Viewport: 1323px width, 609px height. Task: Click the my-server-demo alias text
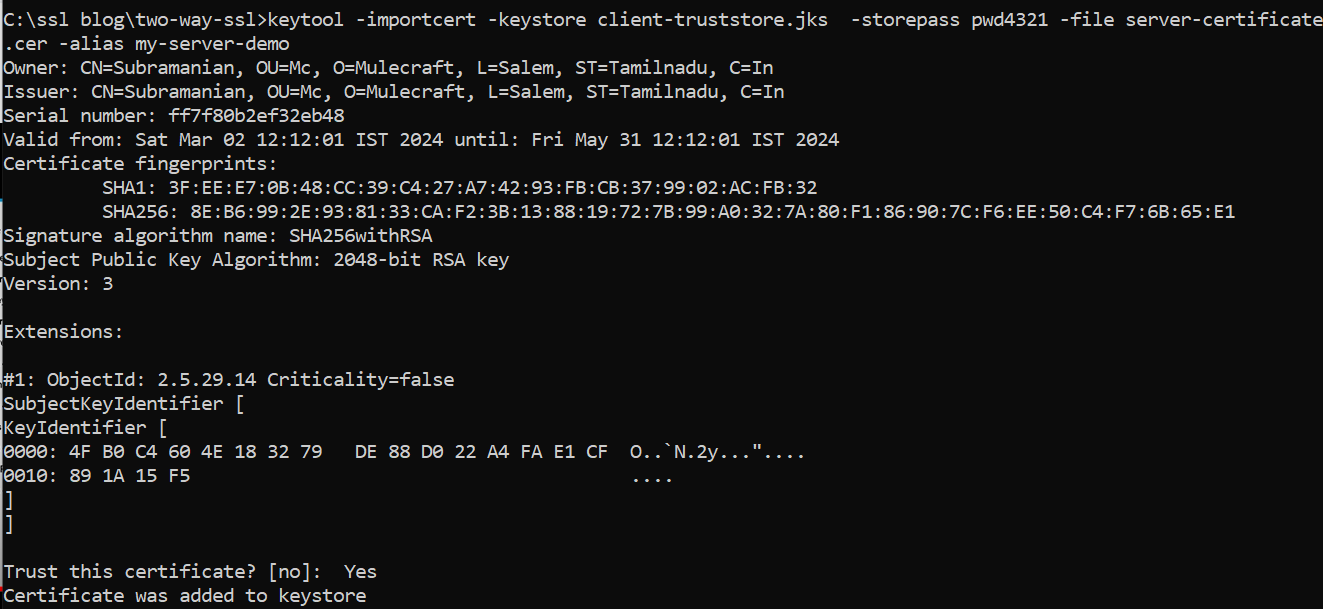point(212,44)
